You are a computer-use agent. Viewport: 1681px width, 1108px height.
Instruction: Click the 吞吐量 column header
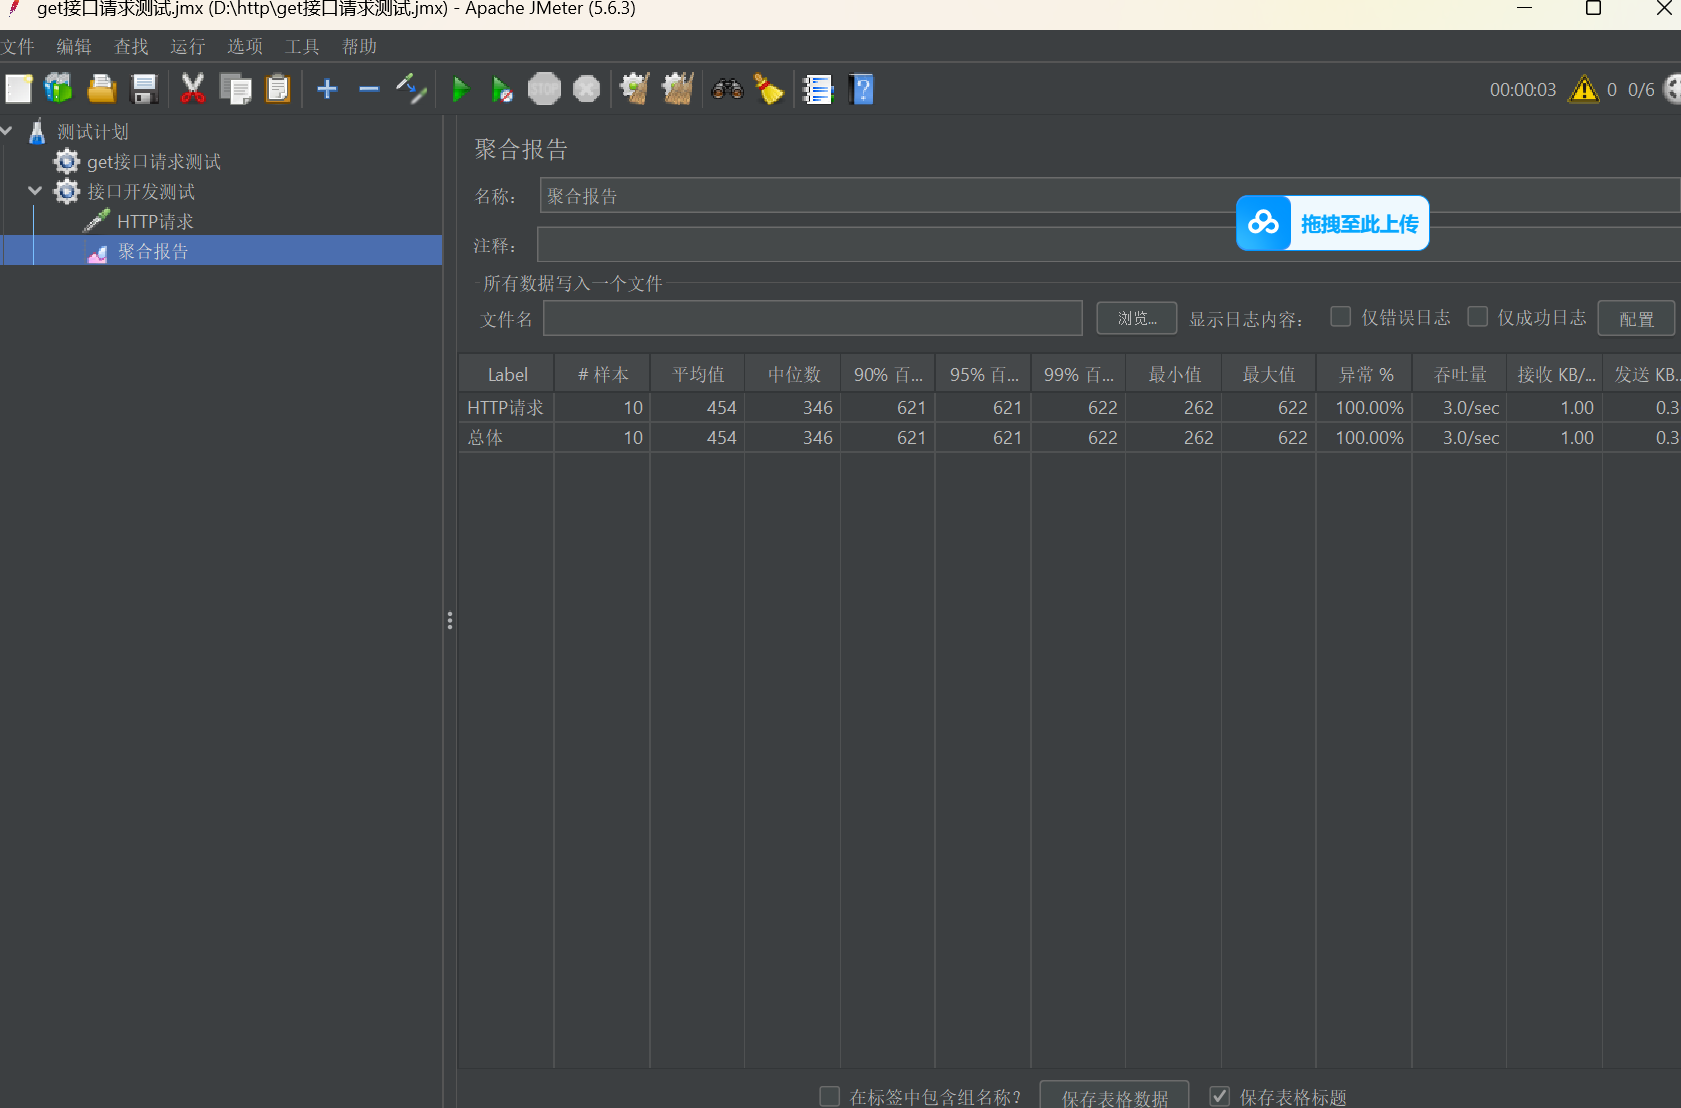pyautogui.click(x=1460, y=374)
